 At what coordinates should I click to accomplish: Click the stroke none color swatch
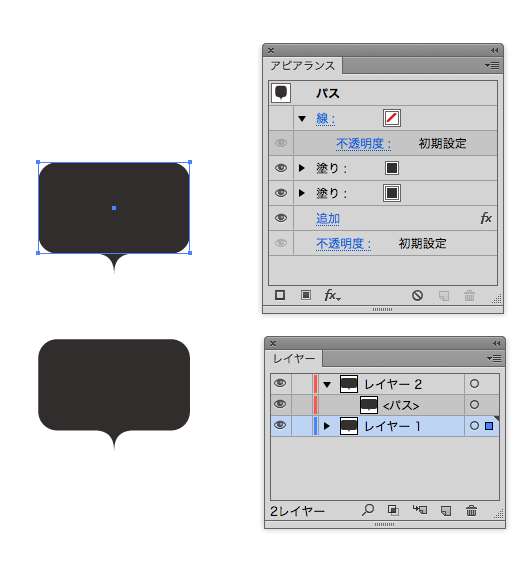[392, 118]
